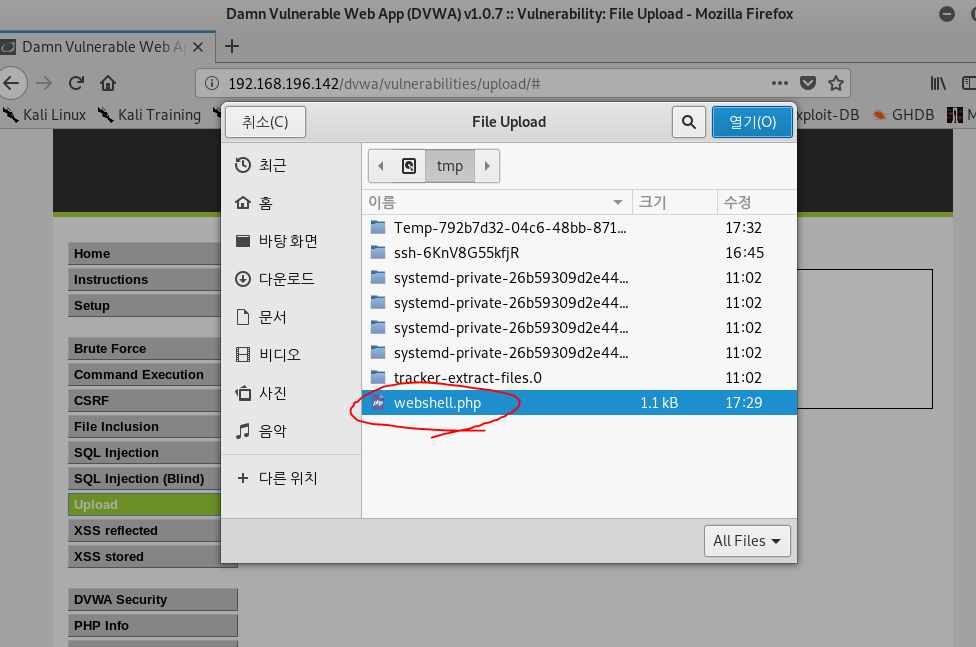Open the All Files filter dropdown
Screen dimensions: 976x647
(747, 541)
